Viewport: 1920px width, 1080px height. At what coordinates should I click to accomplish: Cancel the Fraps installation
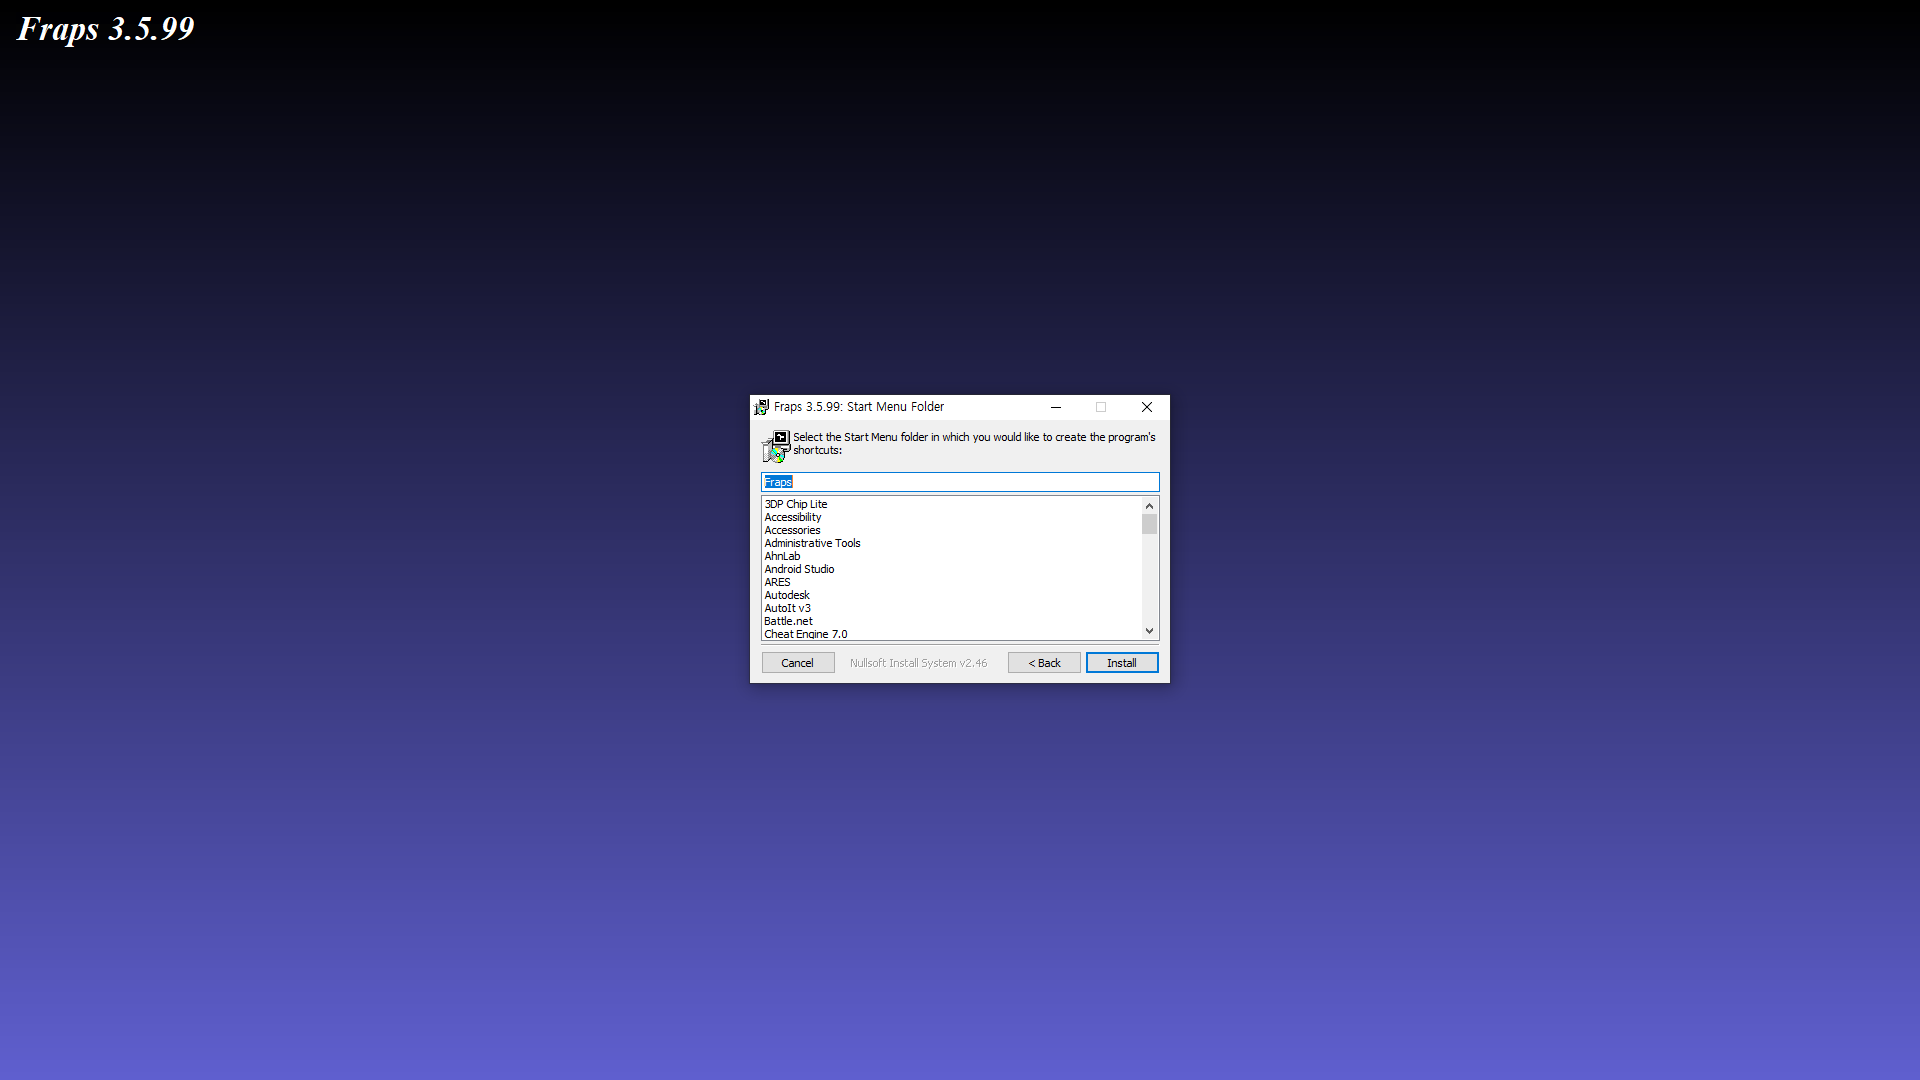[x=797, y=663]
